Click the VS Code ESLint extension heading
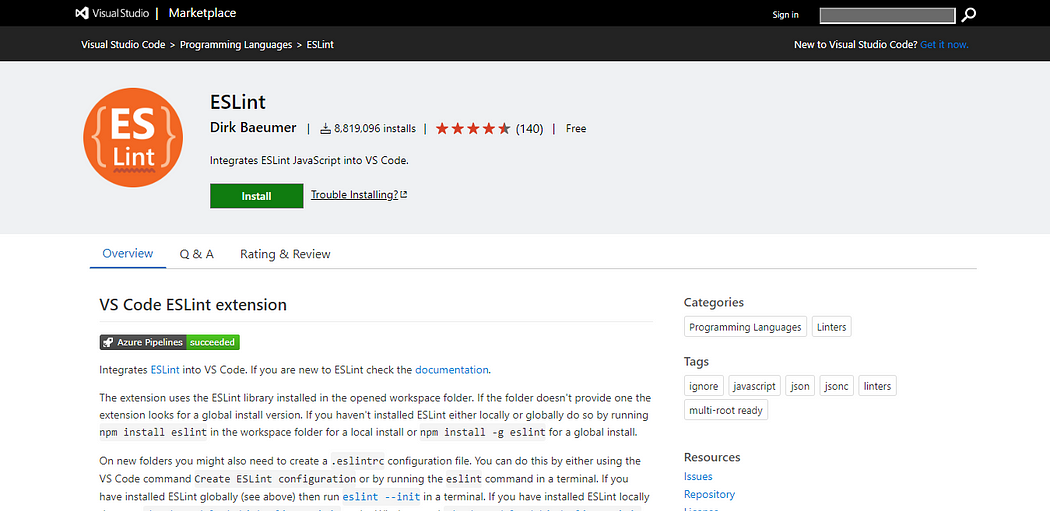Image resolution: width=1050 pixels, height=511 pixels. point(193,305)
